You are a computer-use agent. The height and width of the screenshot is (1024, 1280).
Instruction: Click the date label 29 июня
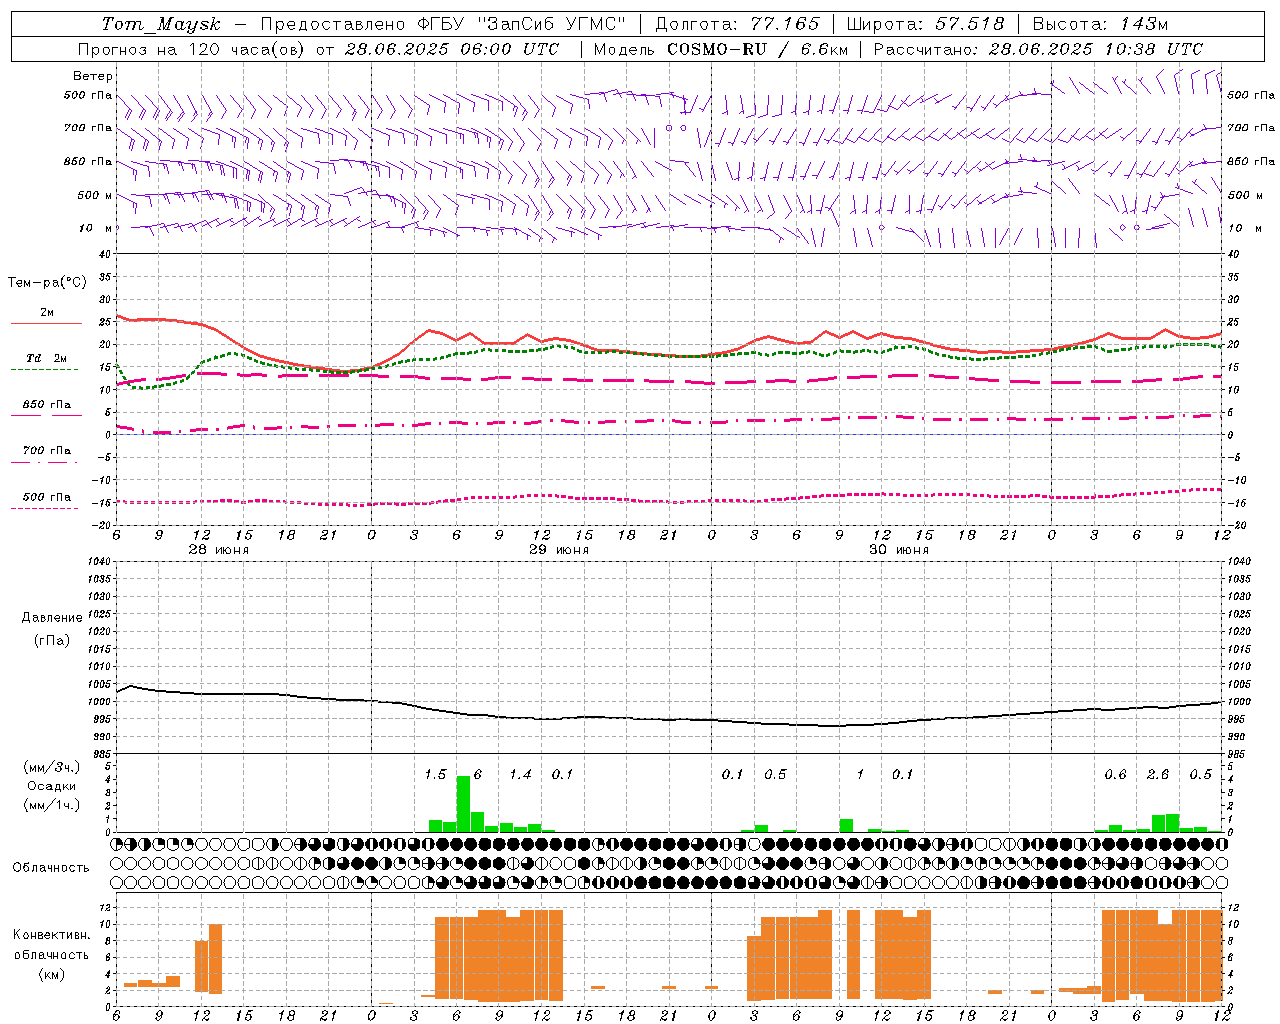coord(559,550)
